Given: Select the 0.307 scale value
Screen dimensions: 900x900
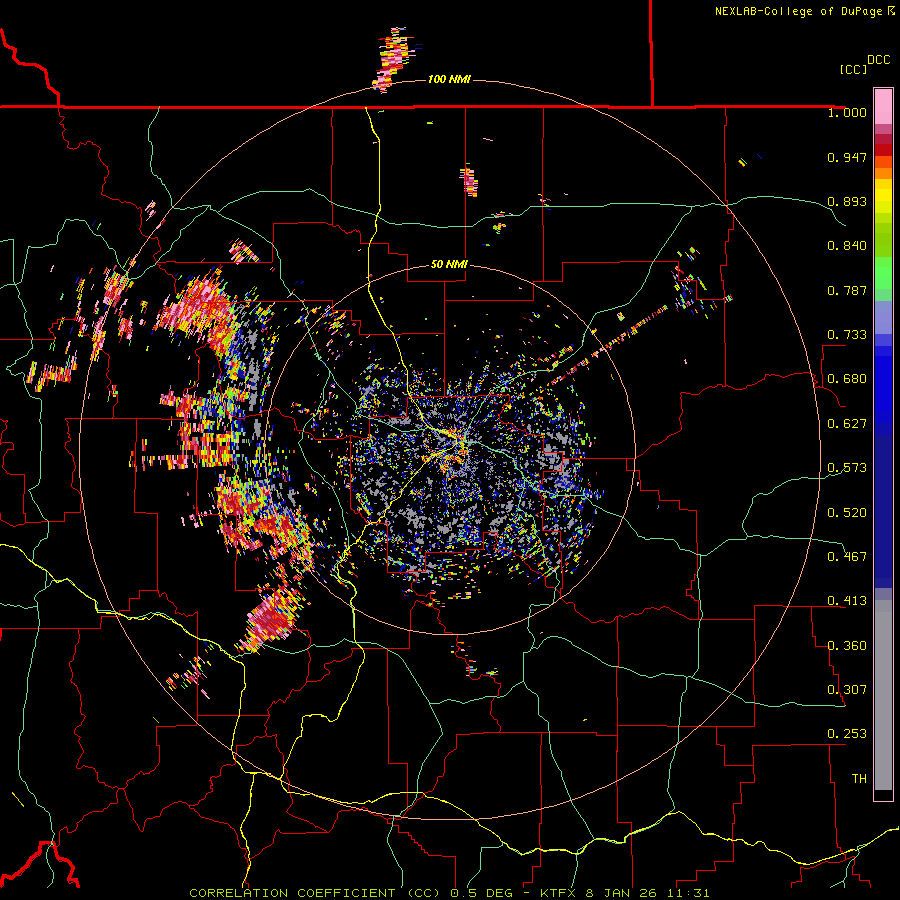Looking at the screenshot, I should 847,690.
